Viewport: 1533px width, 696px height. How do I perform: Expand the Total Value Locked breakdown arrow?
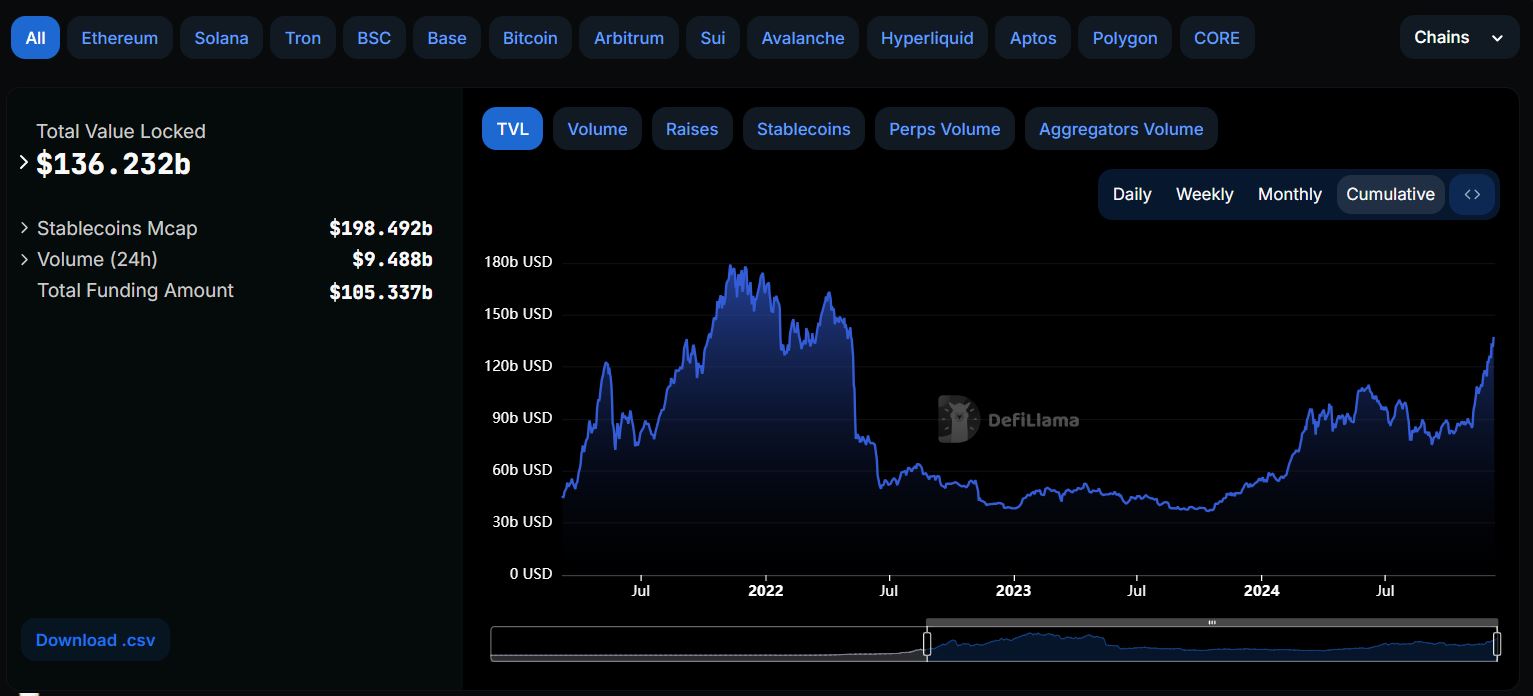tap(24, 162)
